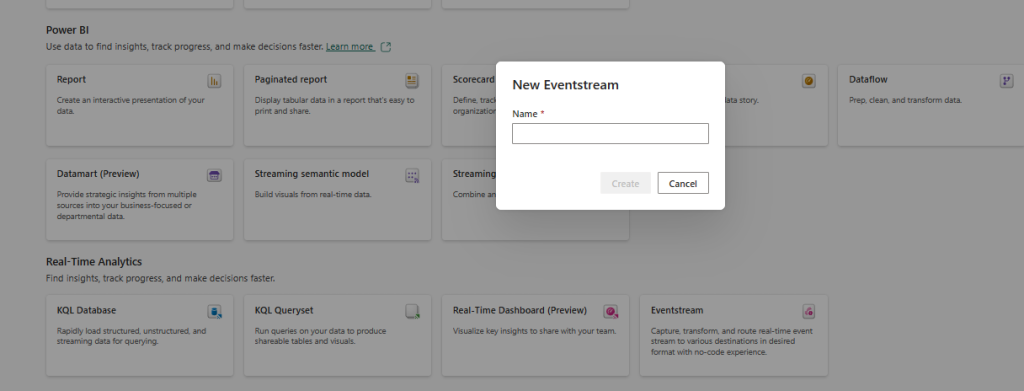Click the KQL Queryset icon
The height and width of the screenshot is (391, 1024).
(x=411, y=311)
